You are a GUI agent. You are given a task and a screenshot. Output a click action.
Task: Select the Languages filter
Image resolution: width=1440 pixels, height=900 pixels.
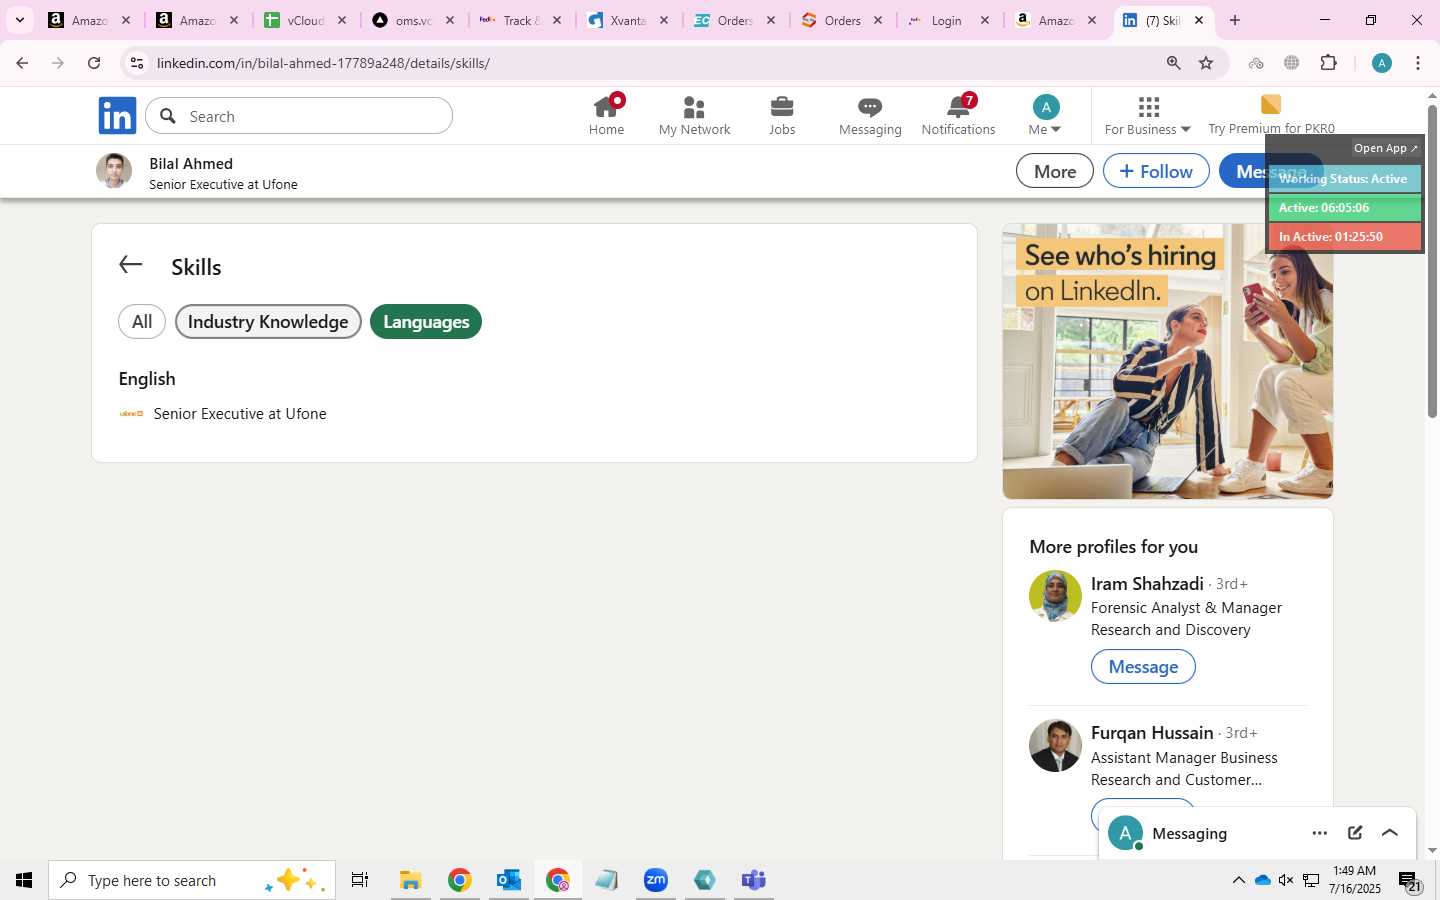(x=426, y=322)
